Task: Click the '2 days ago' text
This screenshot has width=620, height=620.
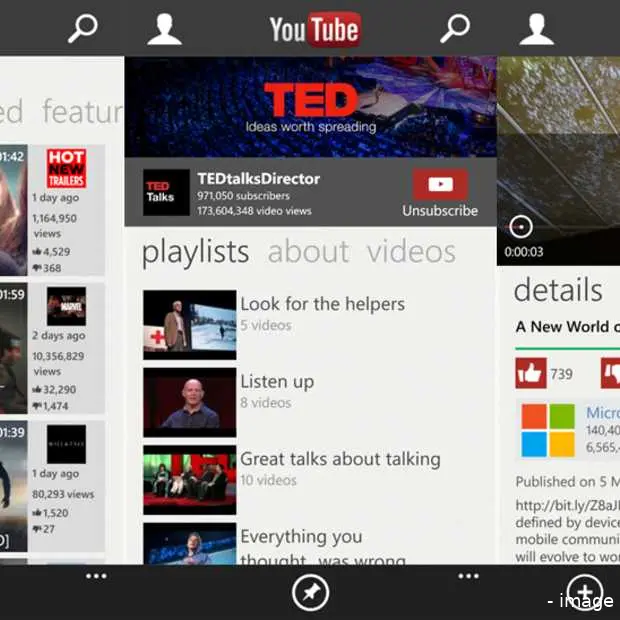Action: click(x=59, y=336)
